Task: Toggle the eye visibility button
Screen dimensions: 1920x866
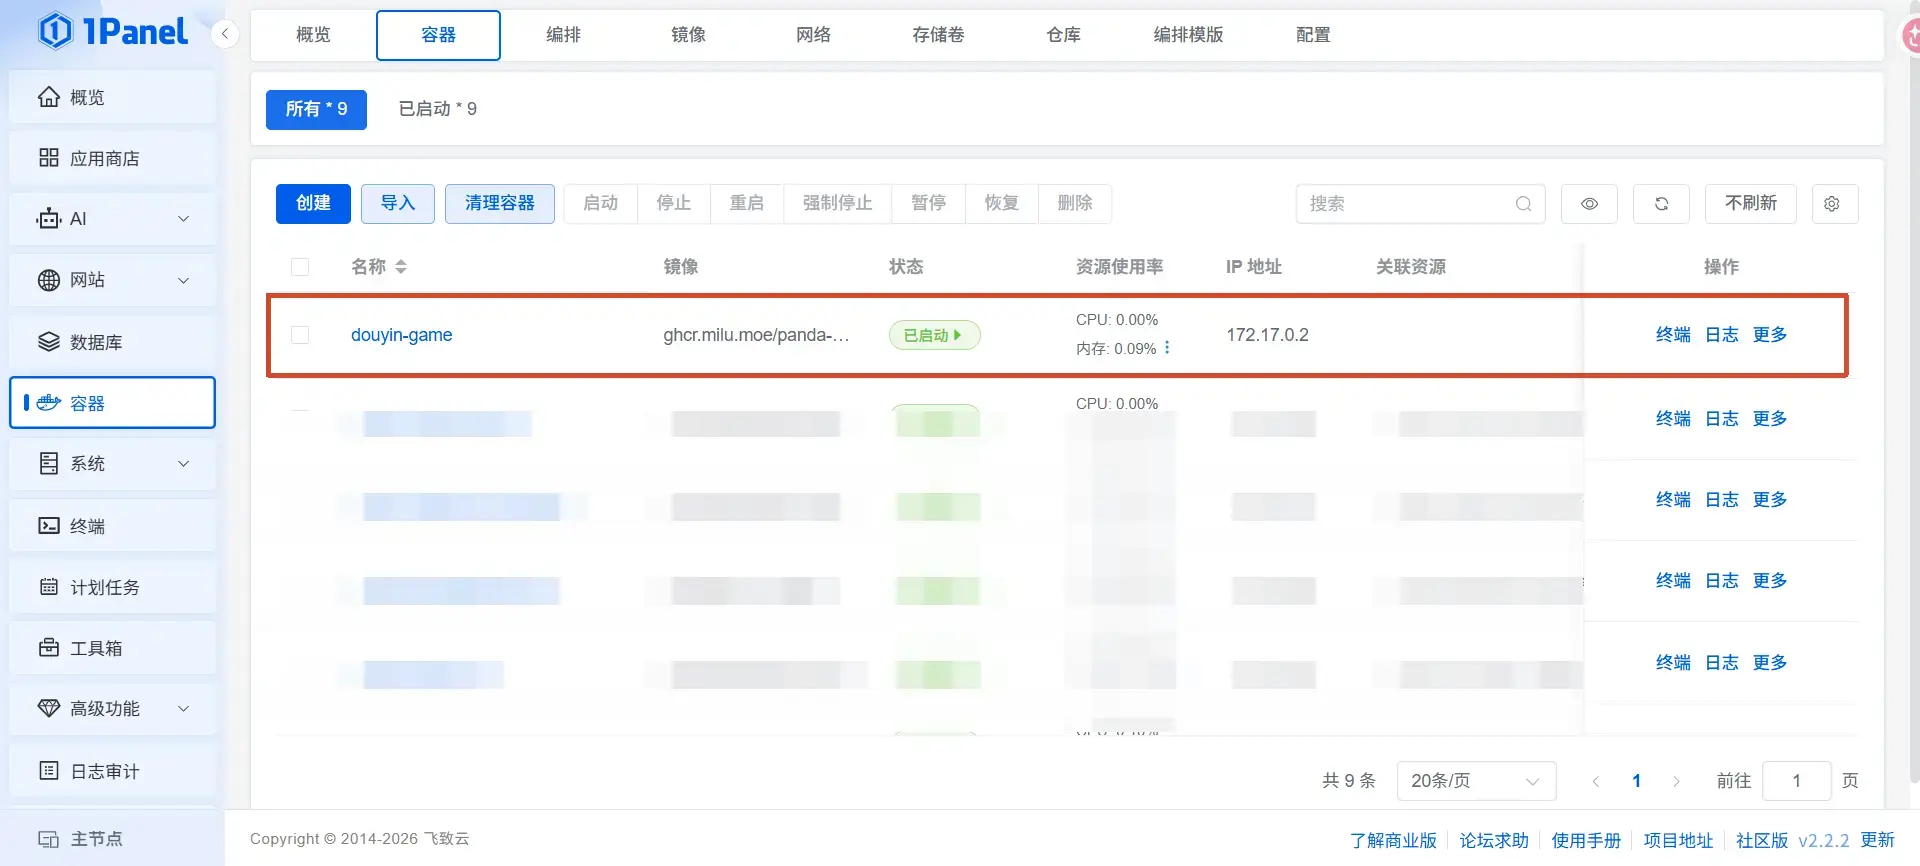Action: pyautogui.click(x=1589, y=204)
